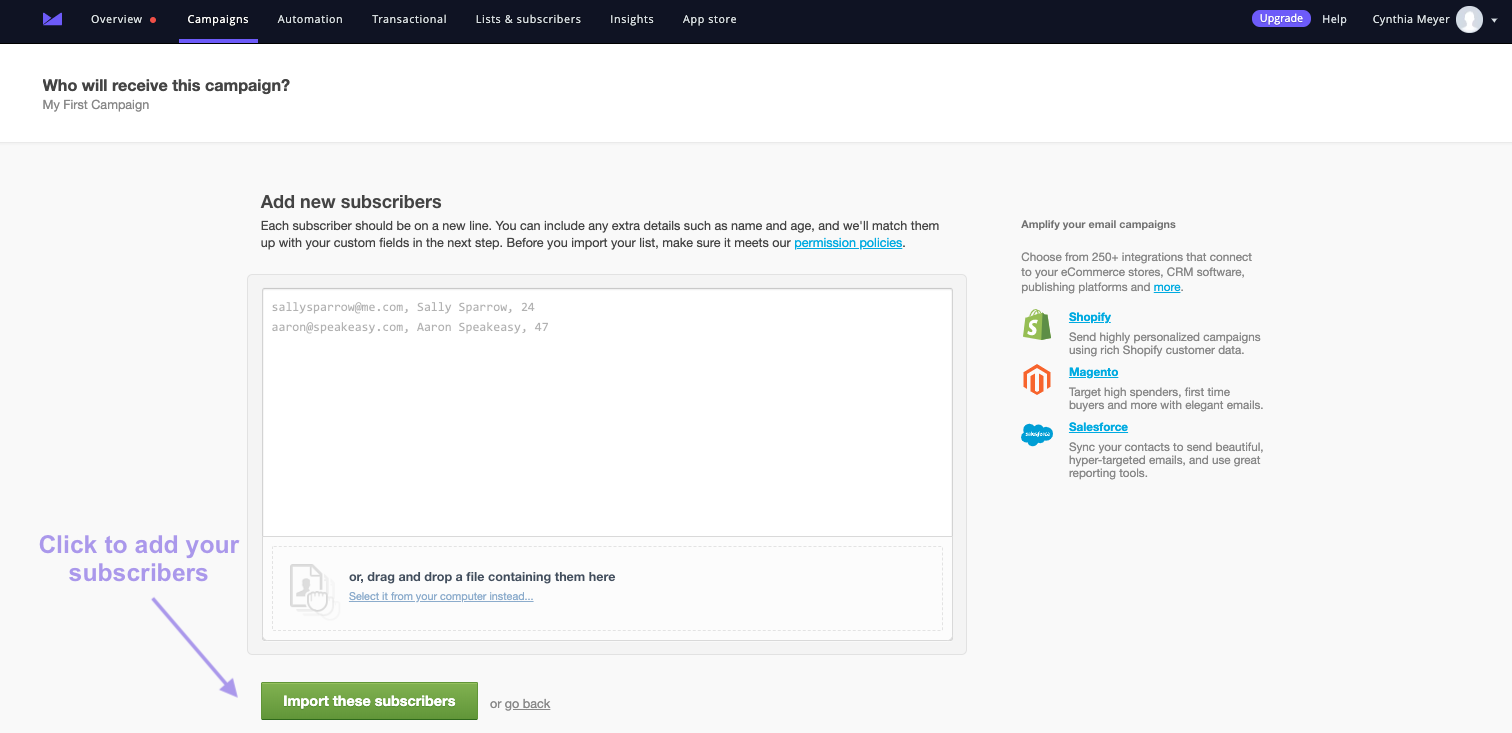Visit the App store tab

click(709, 18)
